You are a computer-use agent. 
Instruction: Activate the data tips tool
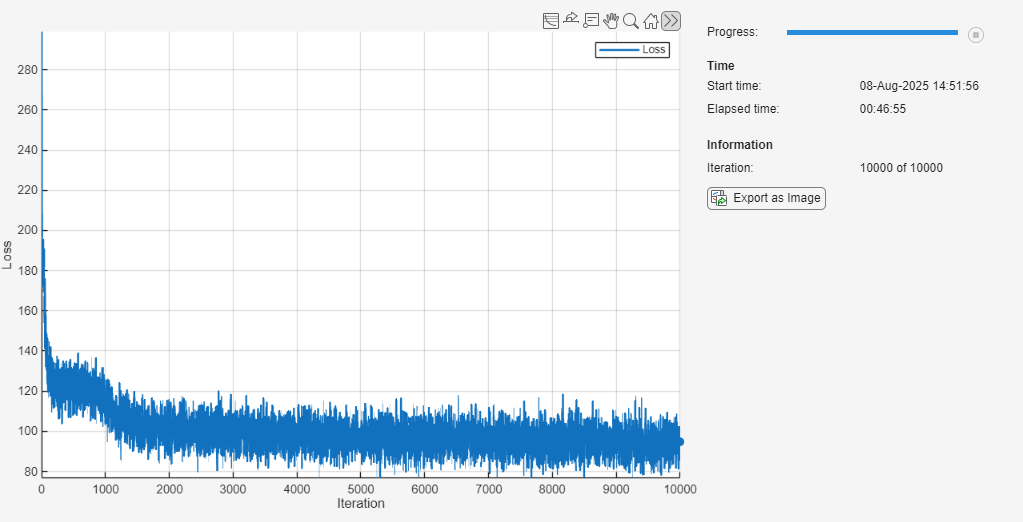point(591,21)
